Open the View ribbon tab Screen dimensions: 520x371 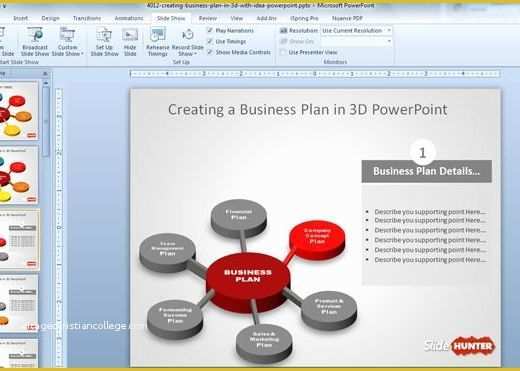[x=237, y=18]
